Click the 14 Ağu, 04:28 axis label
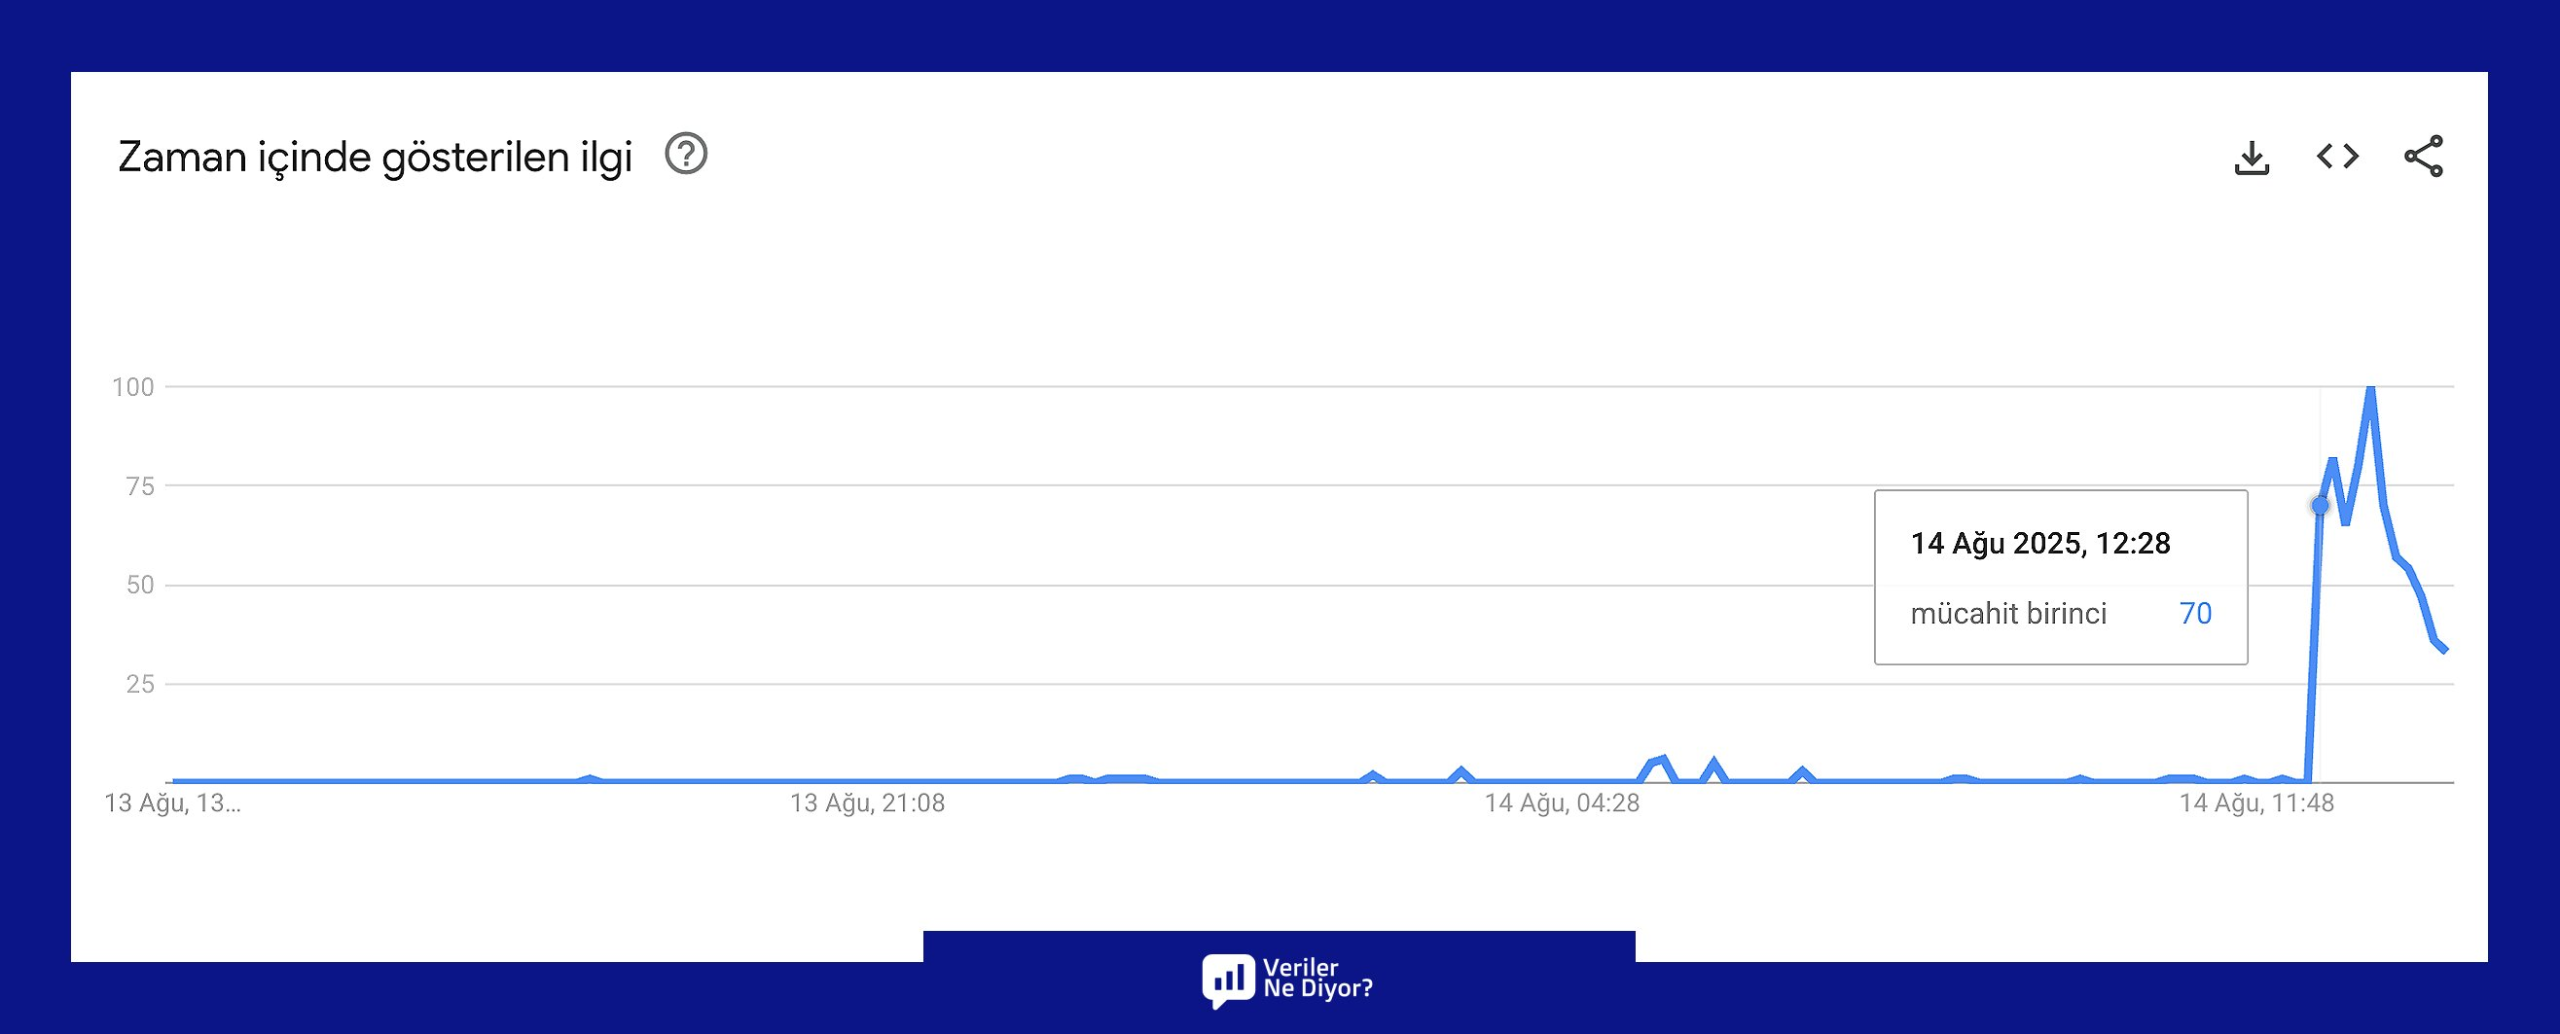The image size is (2560, 1034). [1561, 803]
